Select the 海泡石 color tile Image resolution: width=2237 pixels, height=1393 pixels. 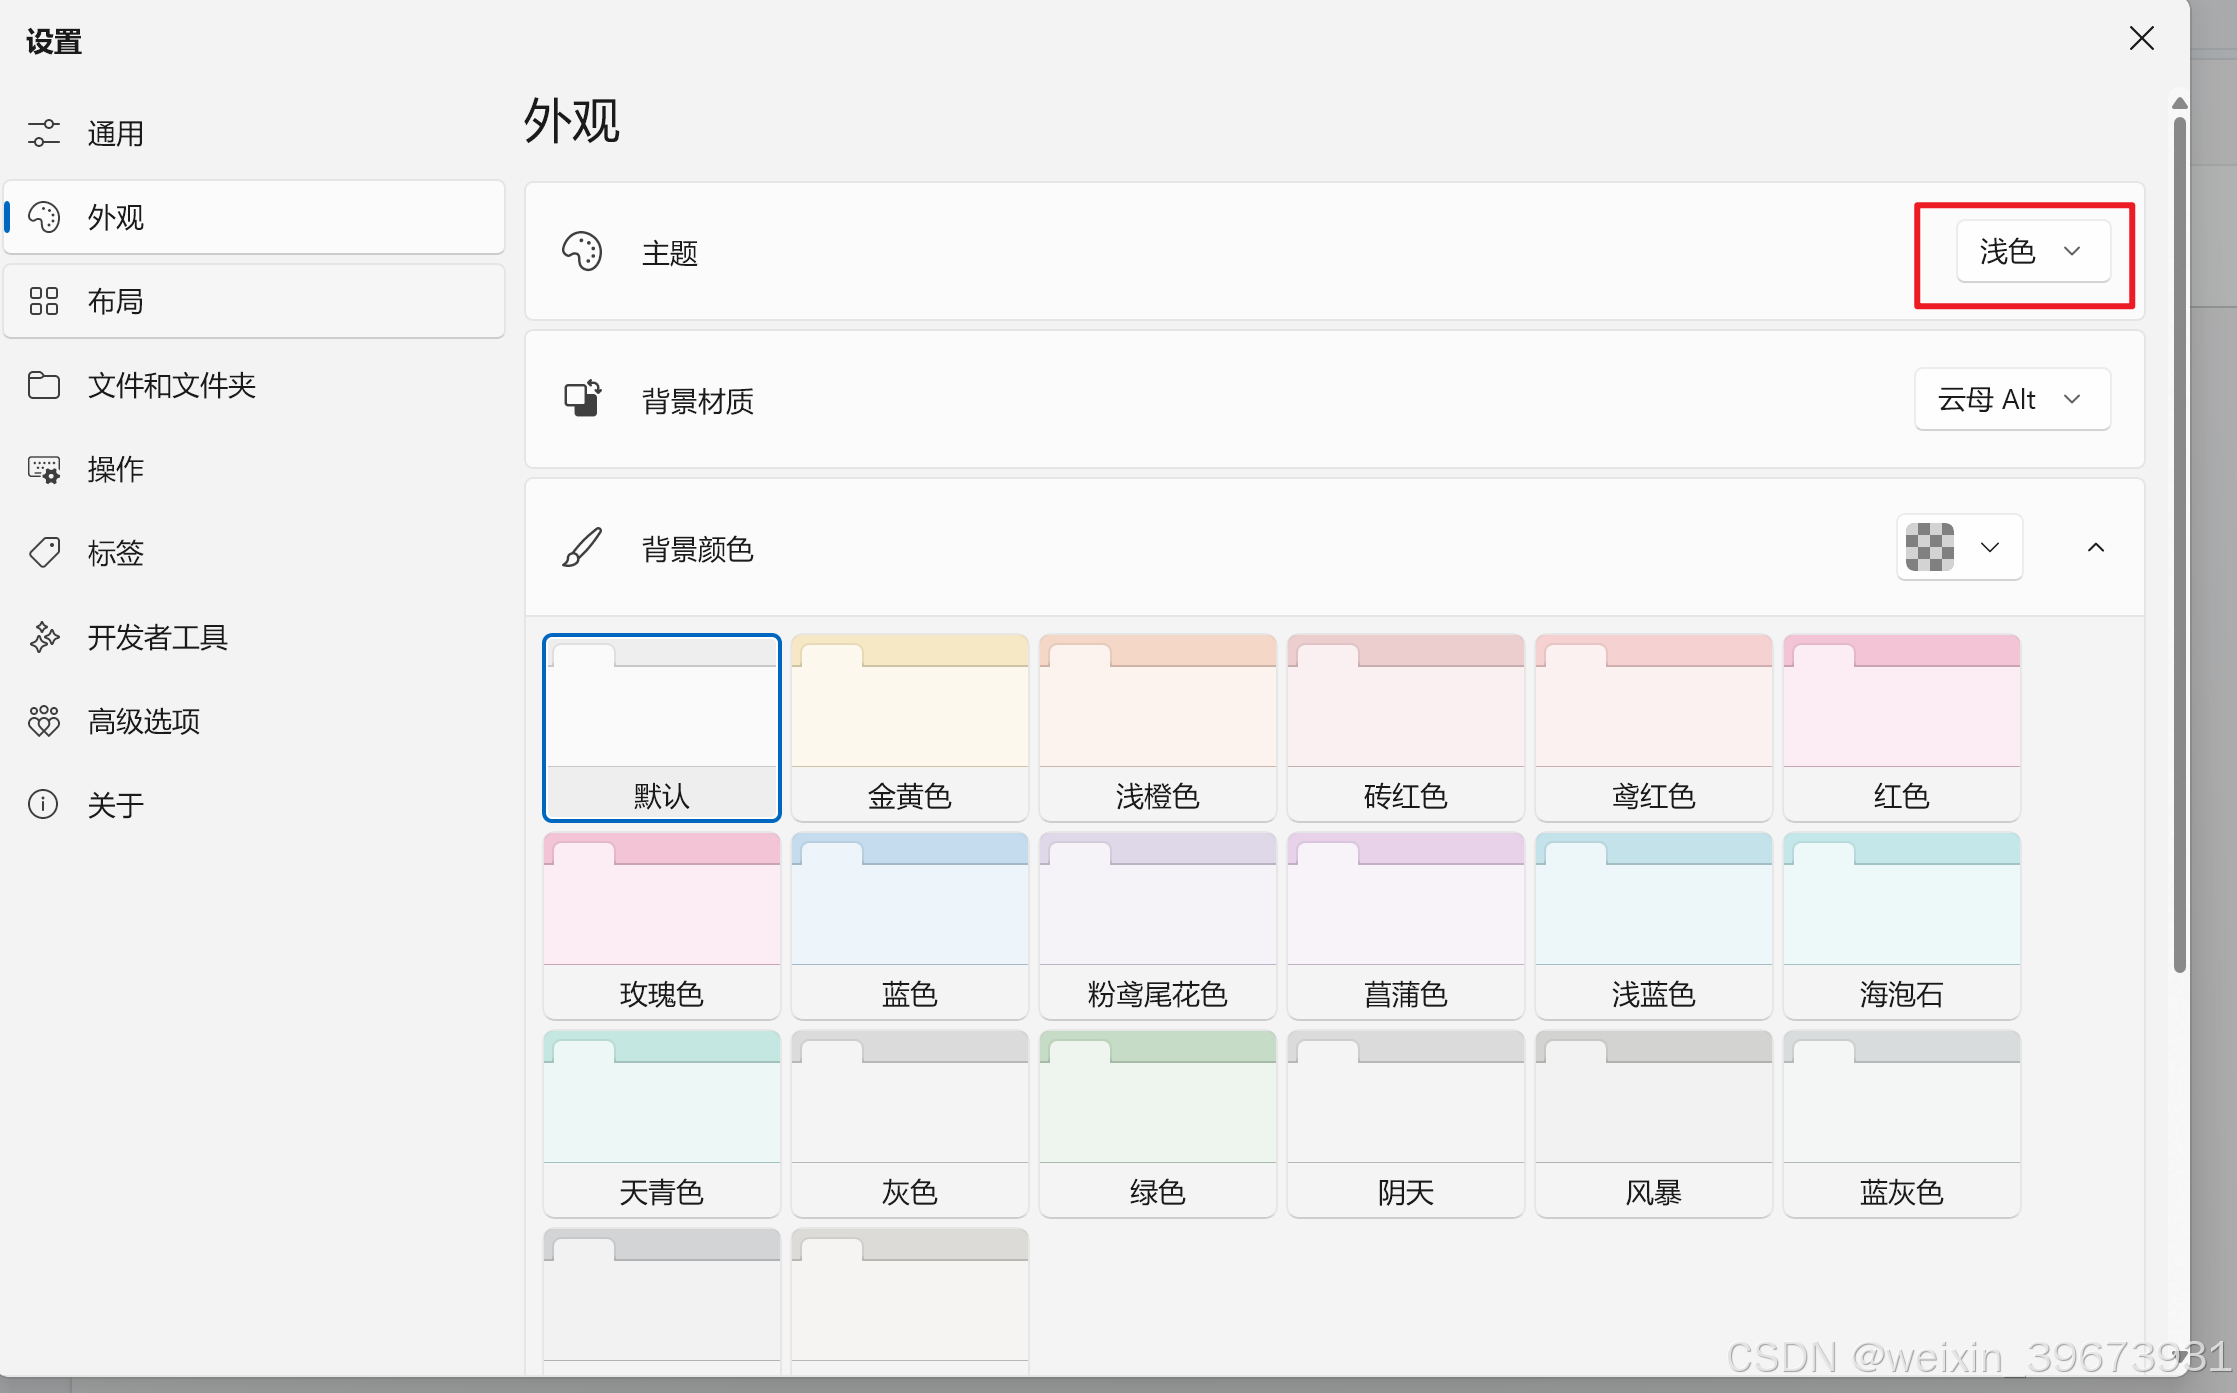[x=1901, y=925]
